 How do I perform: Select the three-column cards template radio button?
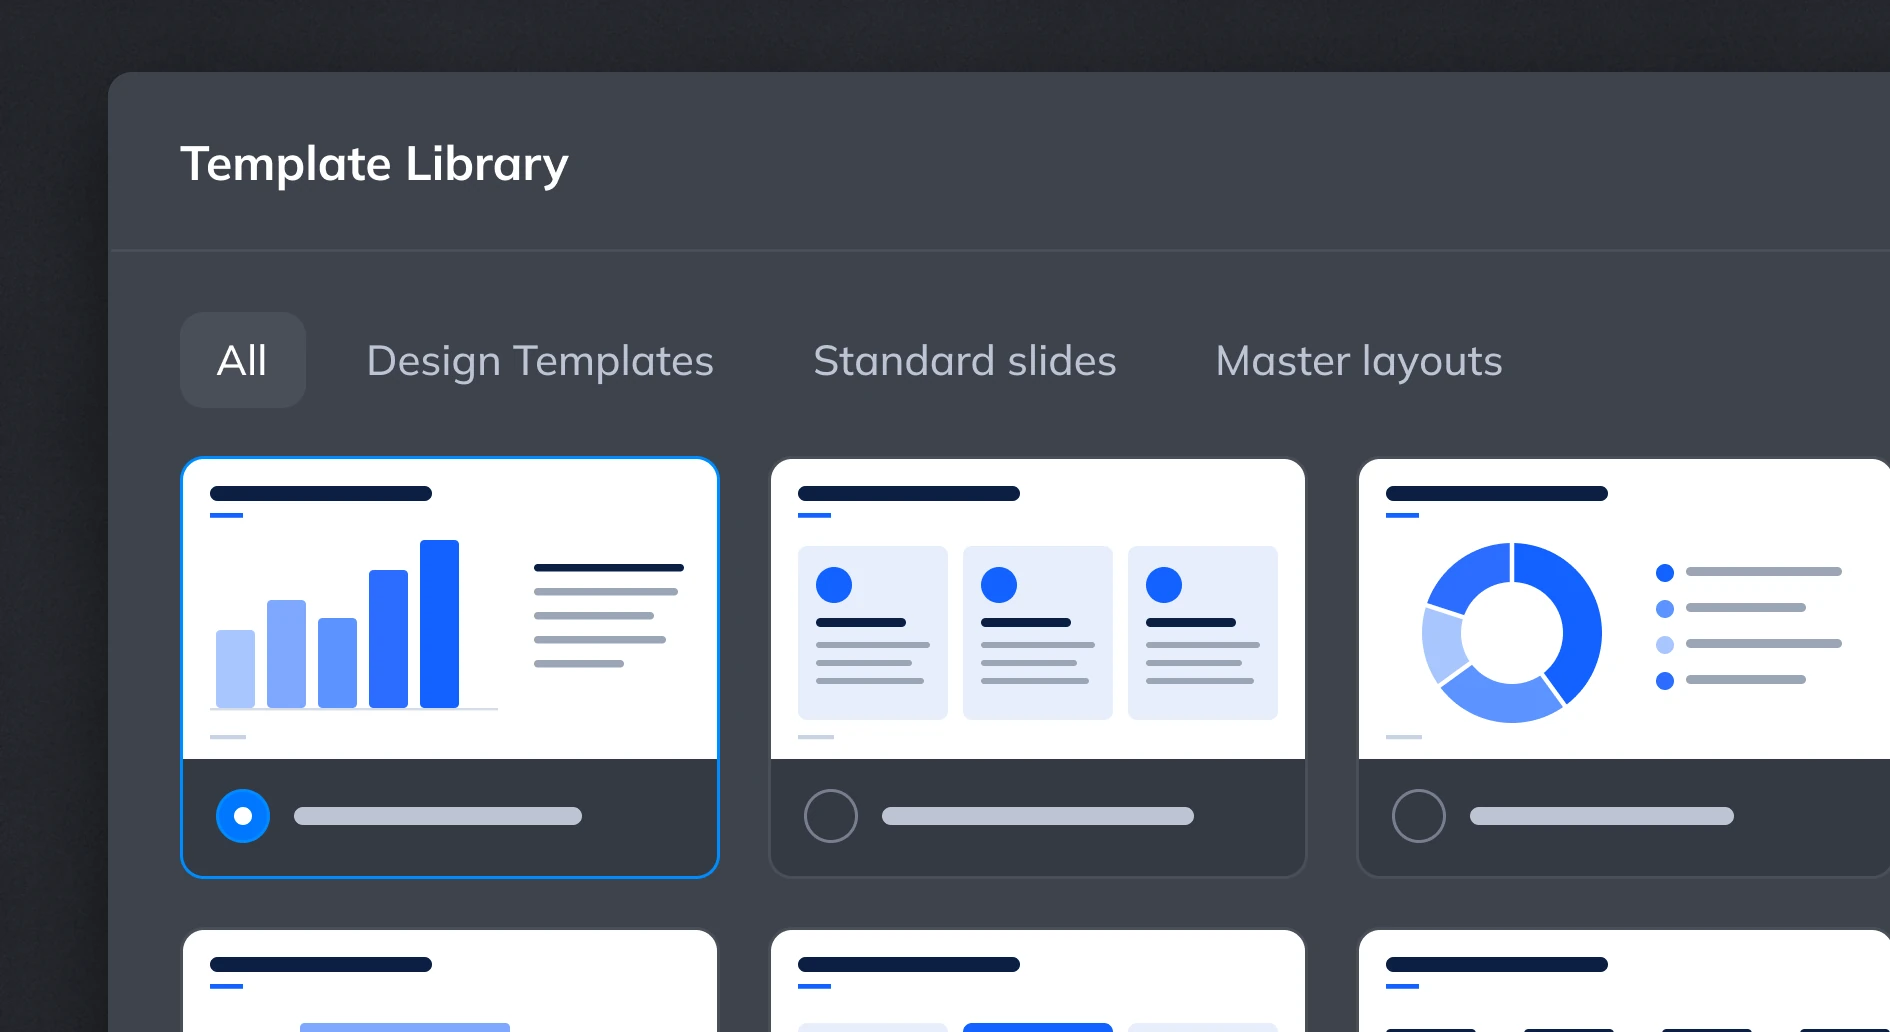point(831,816)
